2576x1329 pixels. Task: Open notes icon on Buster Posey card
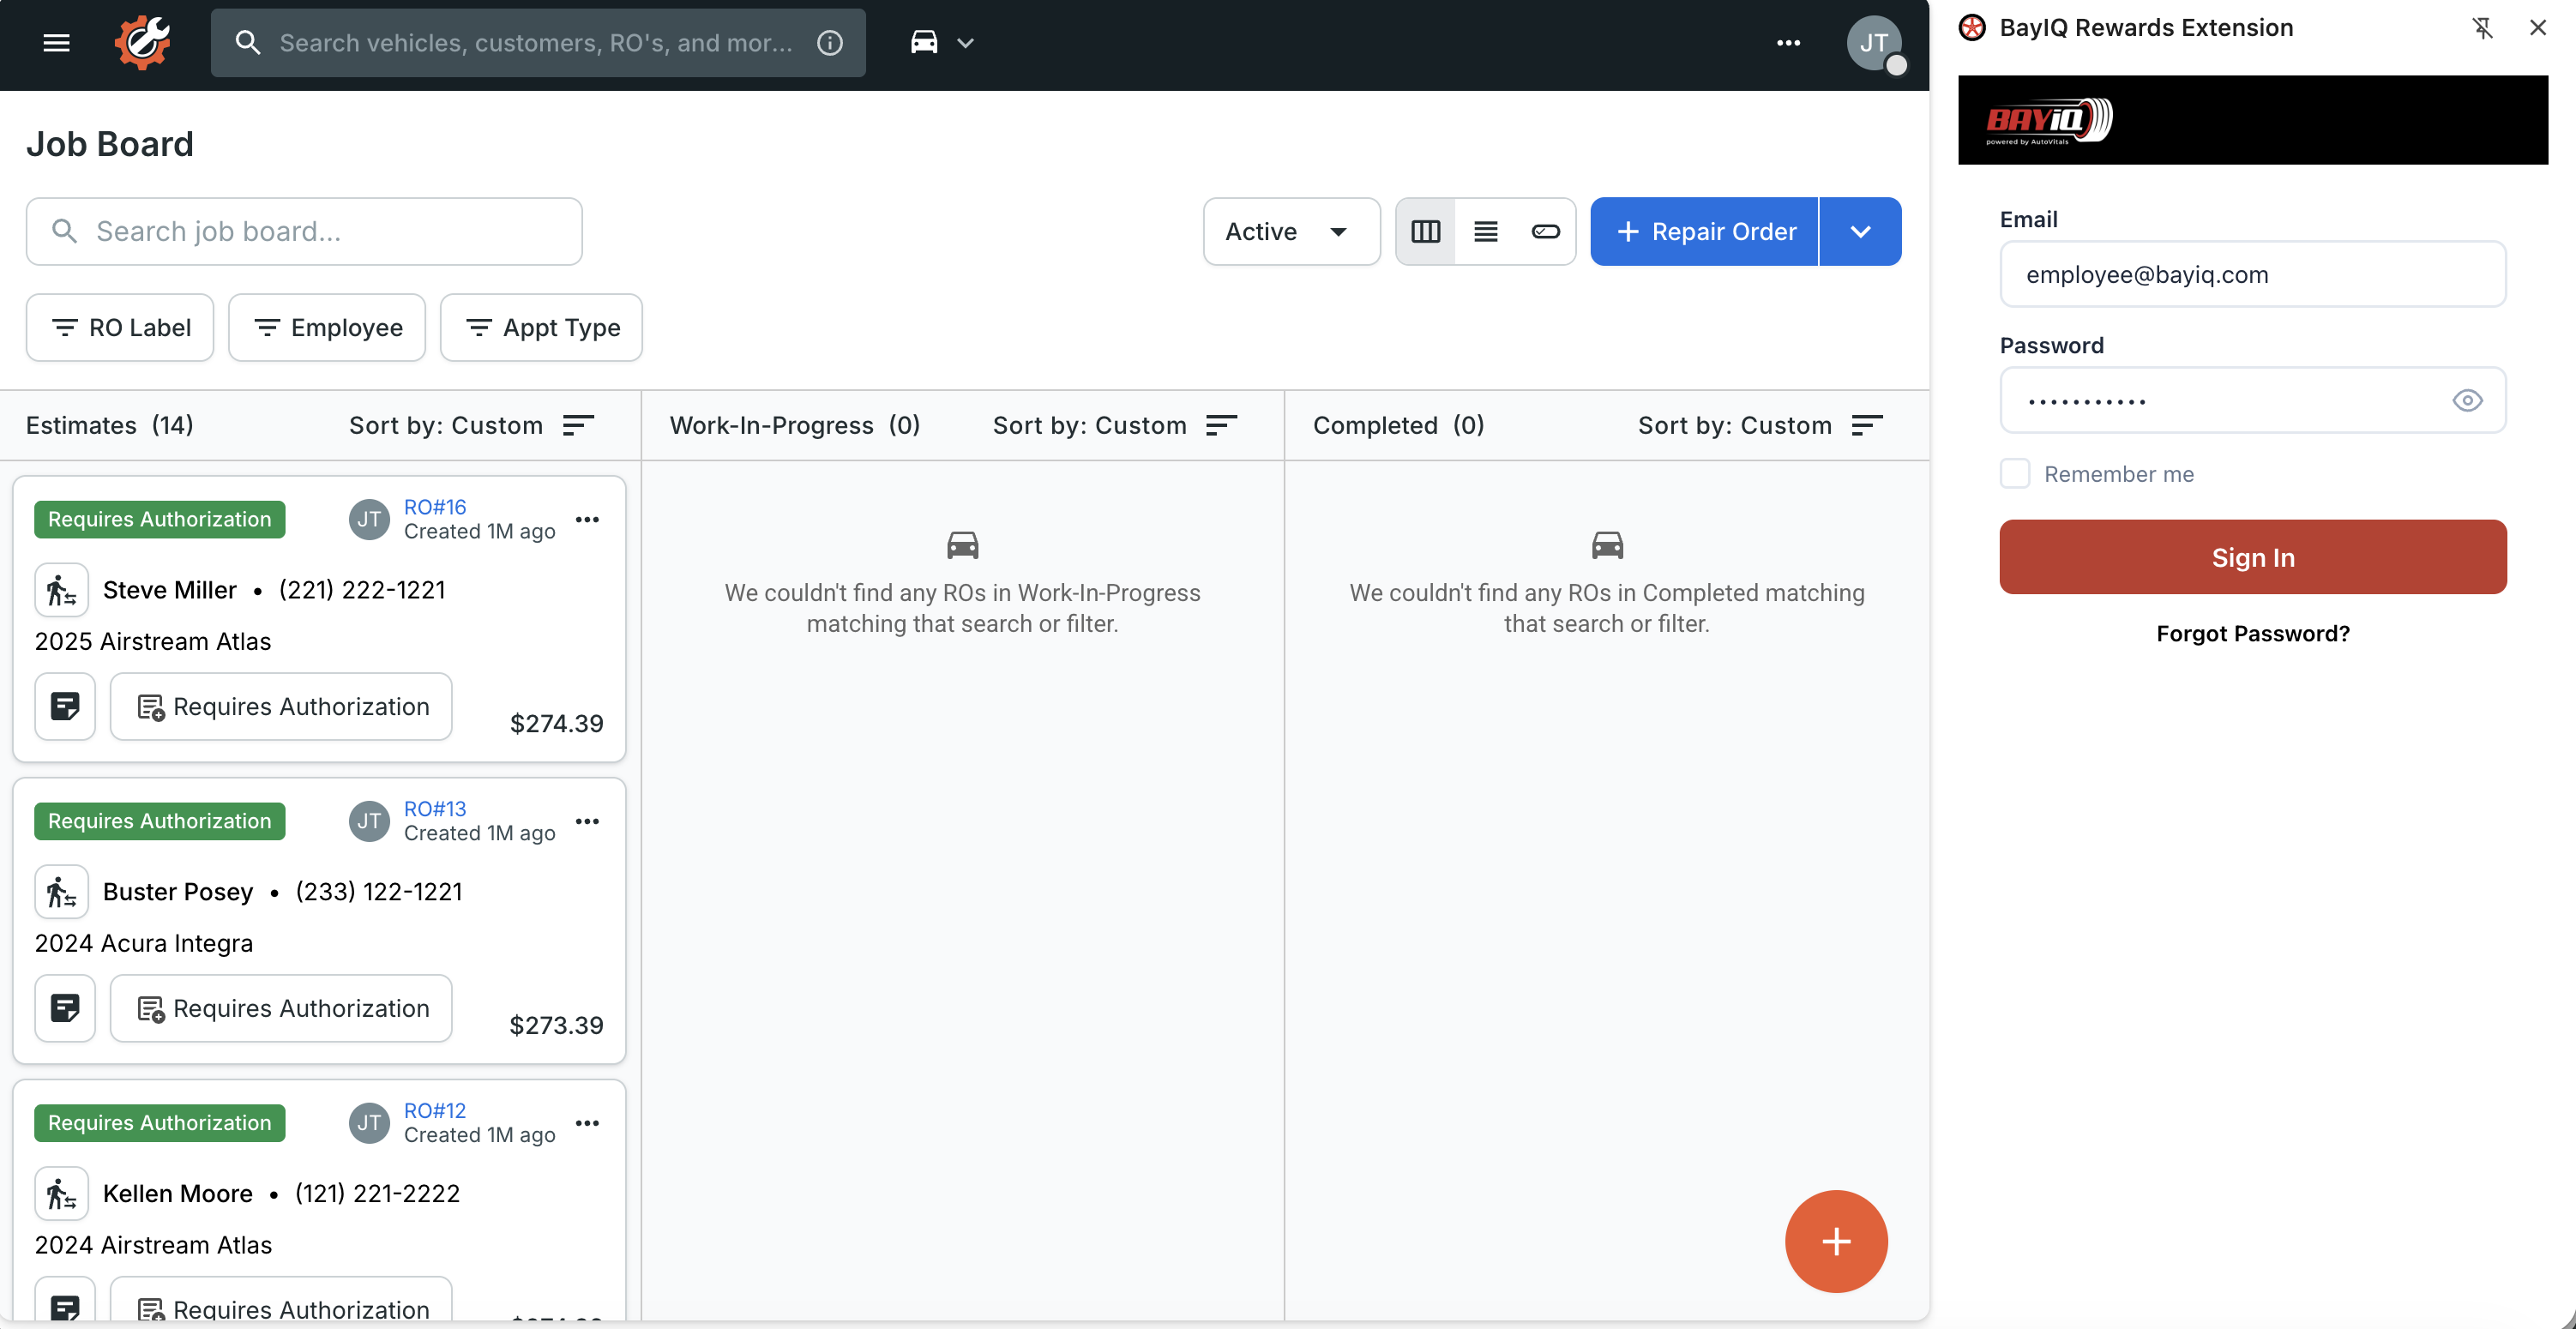65,1008
